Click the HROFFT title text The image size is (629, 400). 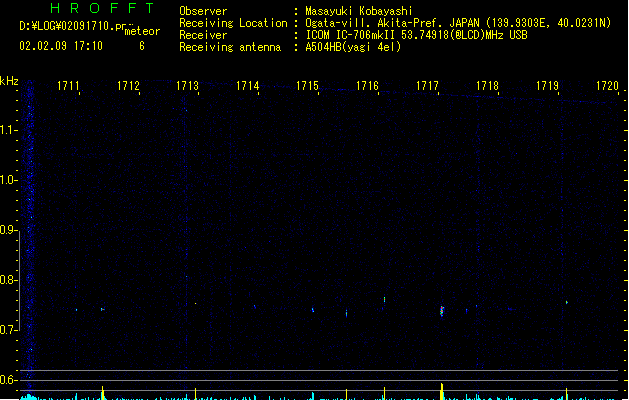[x=102, y=8]
